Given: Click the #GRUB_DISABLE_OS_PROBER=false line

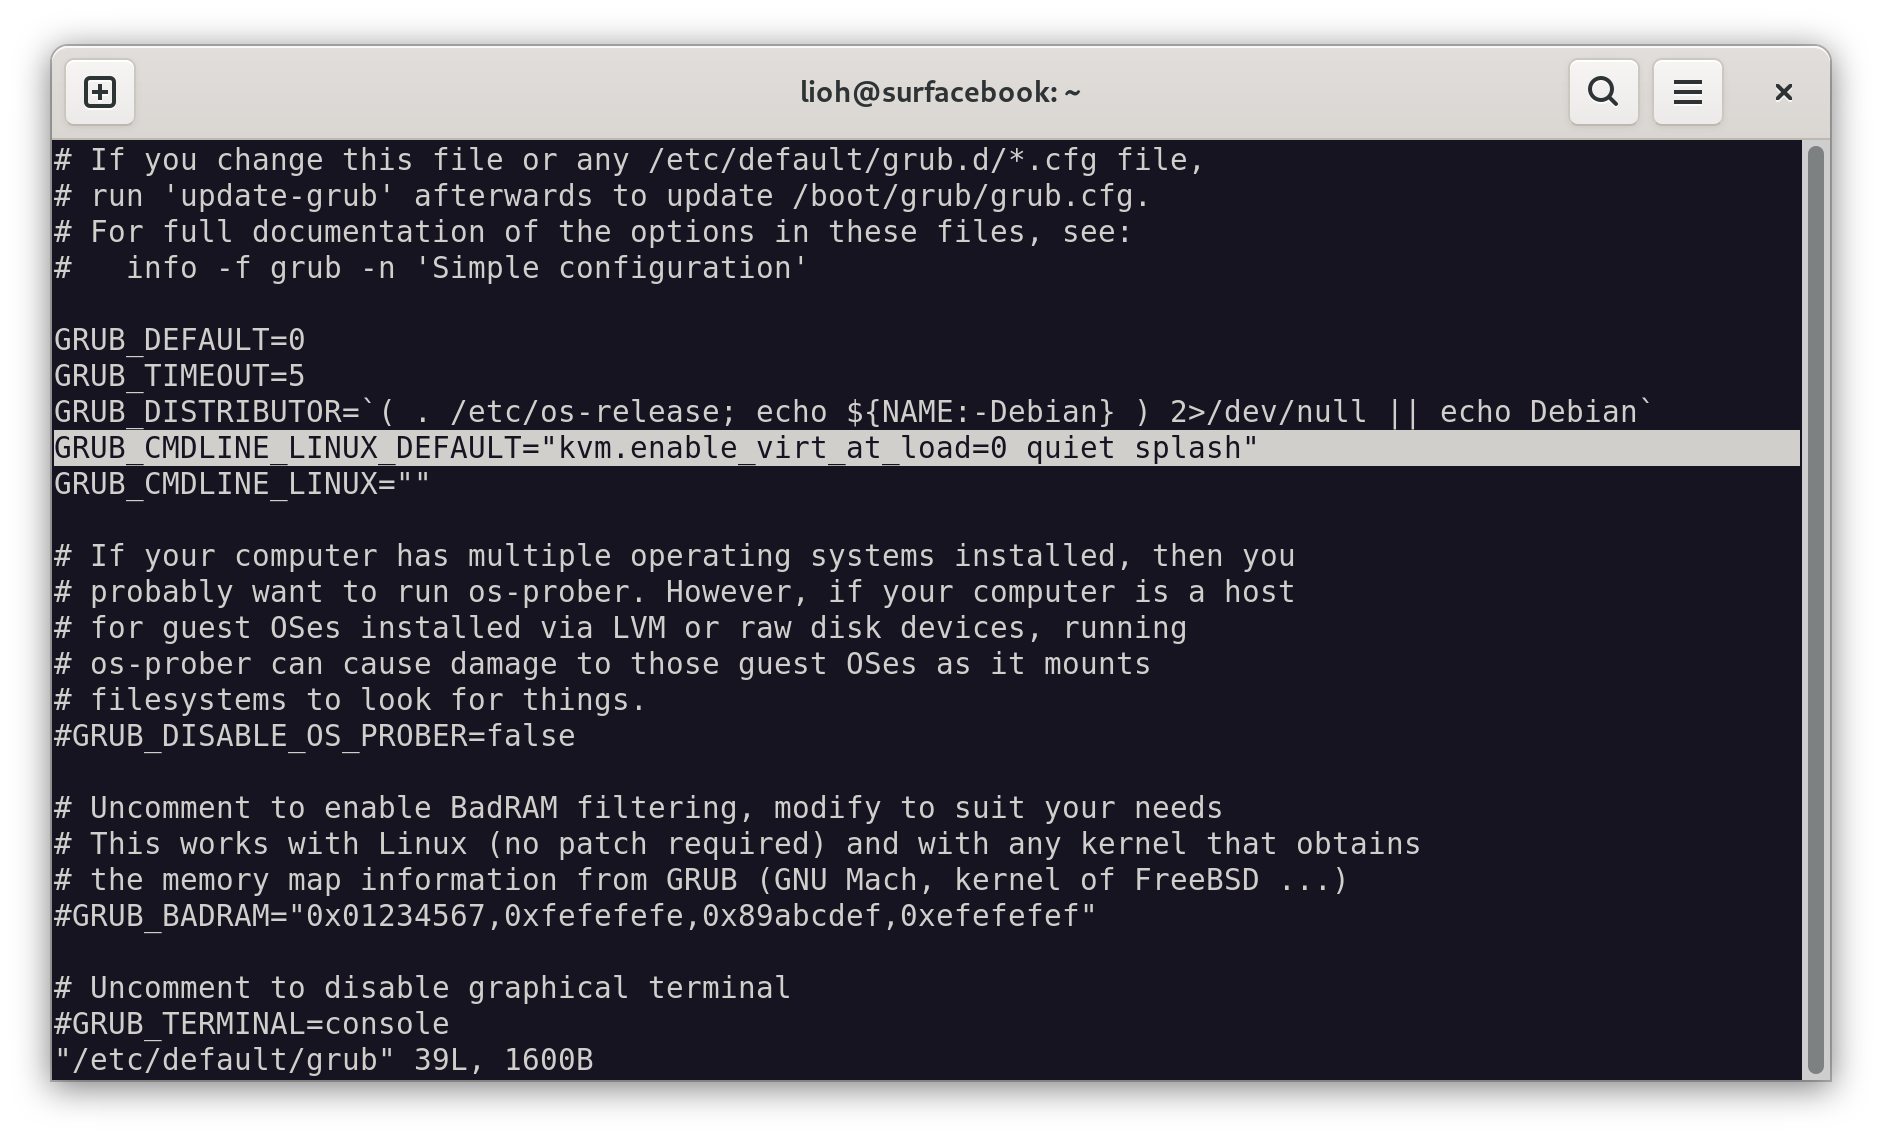Looking at the screenshot, I should 315,737.
